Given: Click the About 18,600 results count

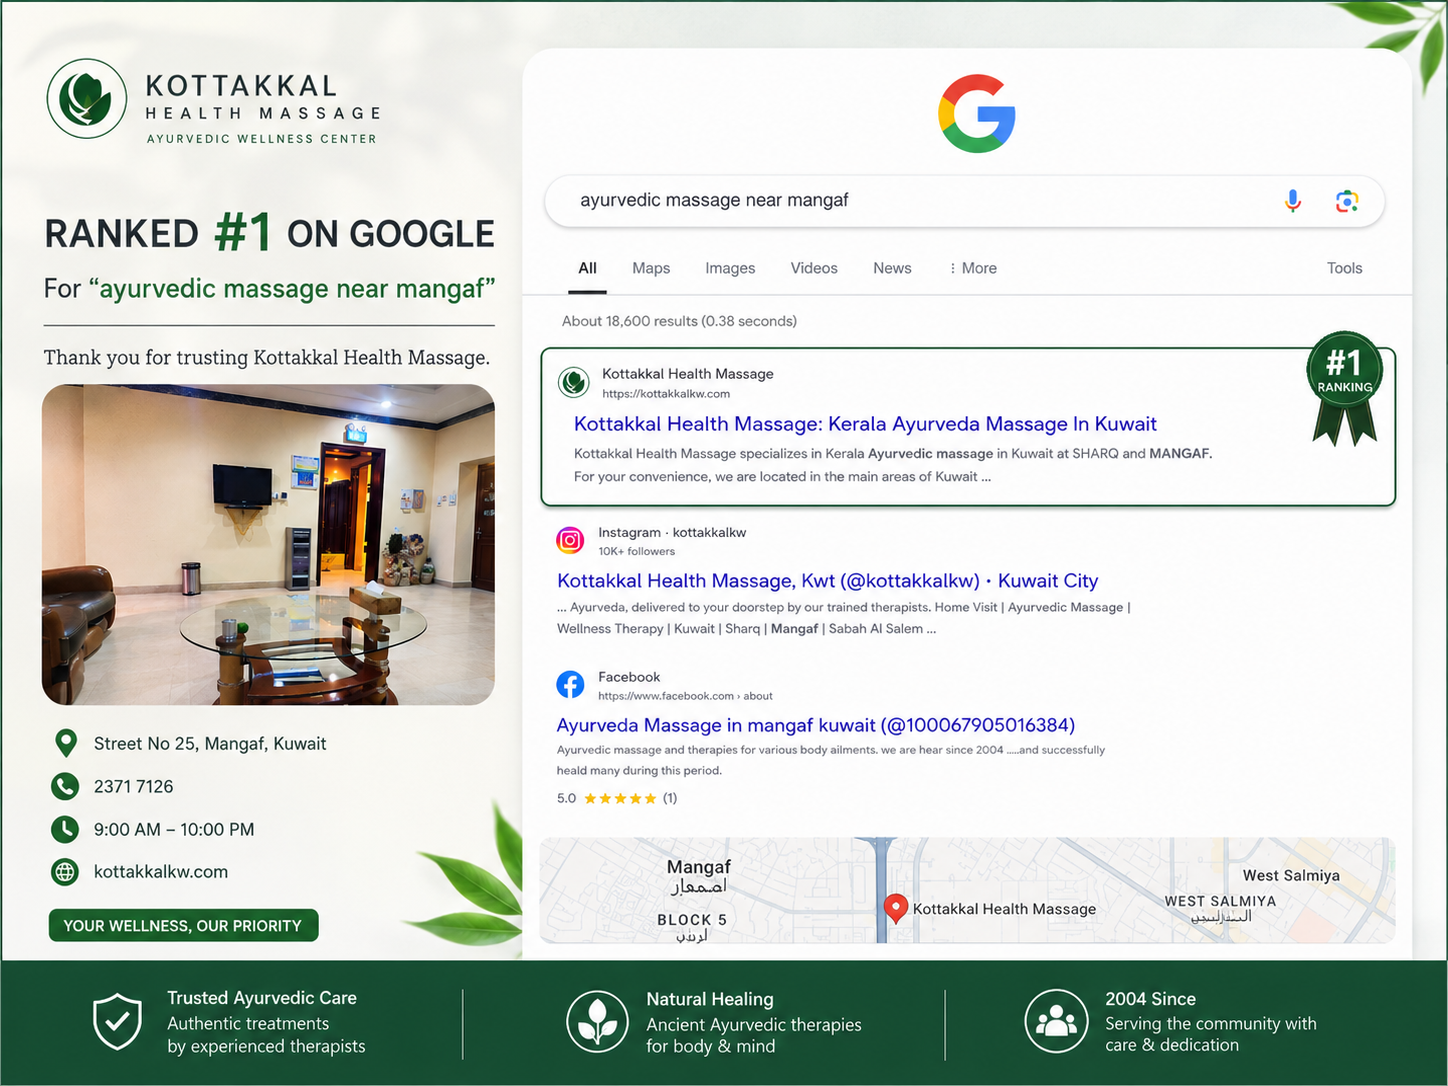Looking at the screenshot, I should pyautogui.click(x=679, y=321).
